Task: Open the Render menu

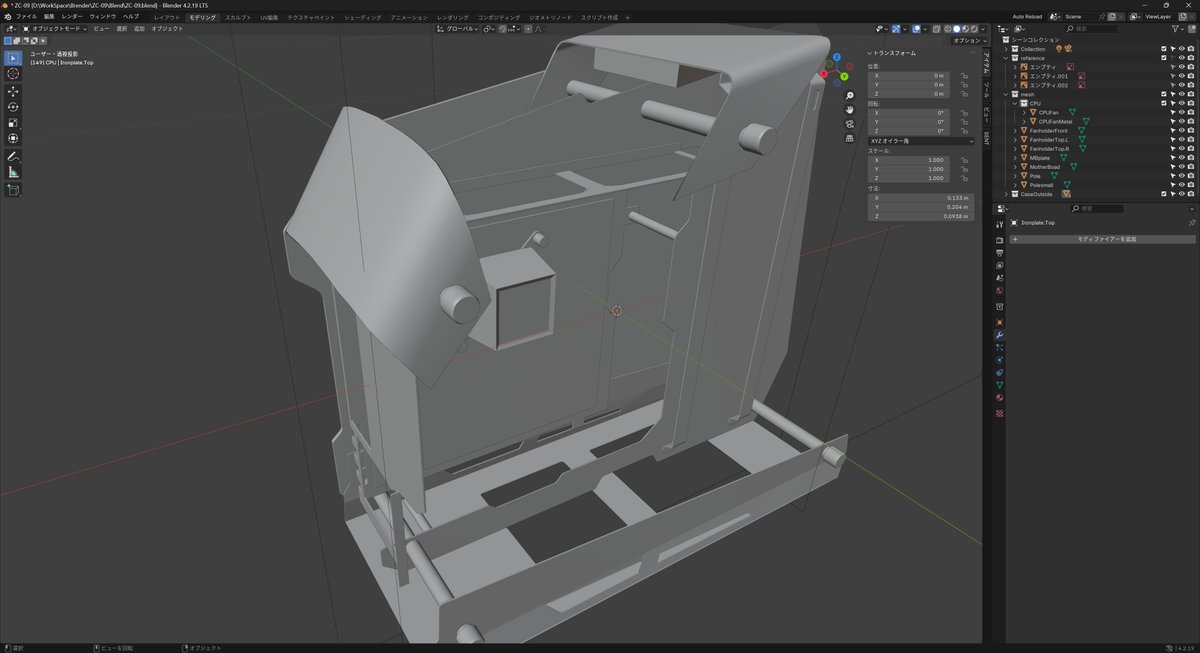Action: point(72,17)
